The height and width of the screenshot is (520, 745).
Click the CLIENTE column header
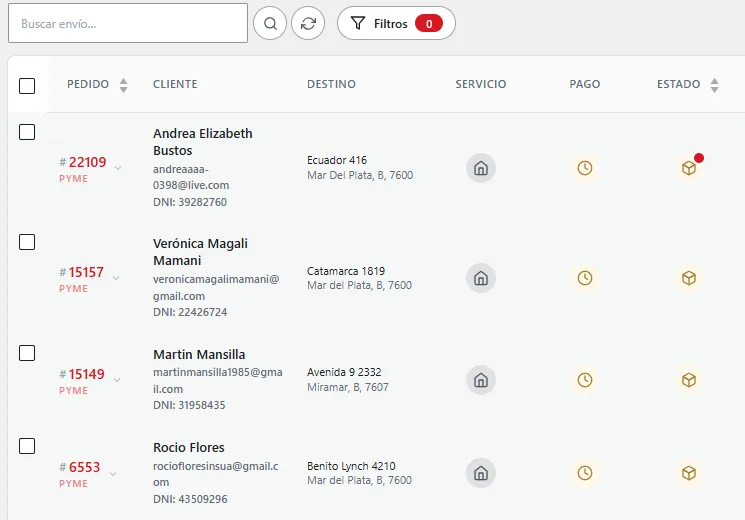pos(175,84)
